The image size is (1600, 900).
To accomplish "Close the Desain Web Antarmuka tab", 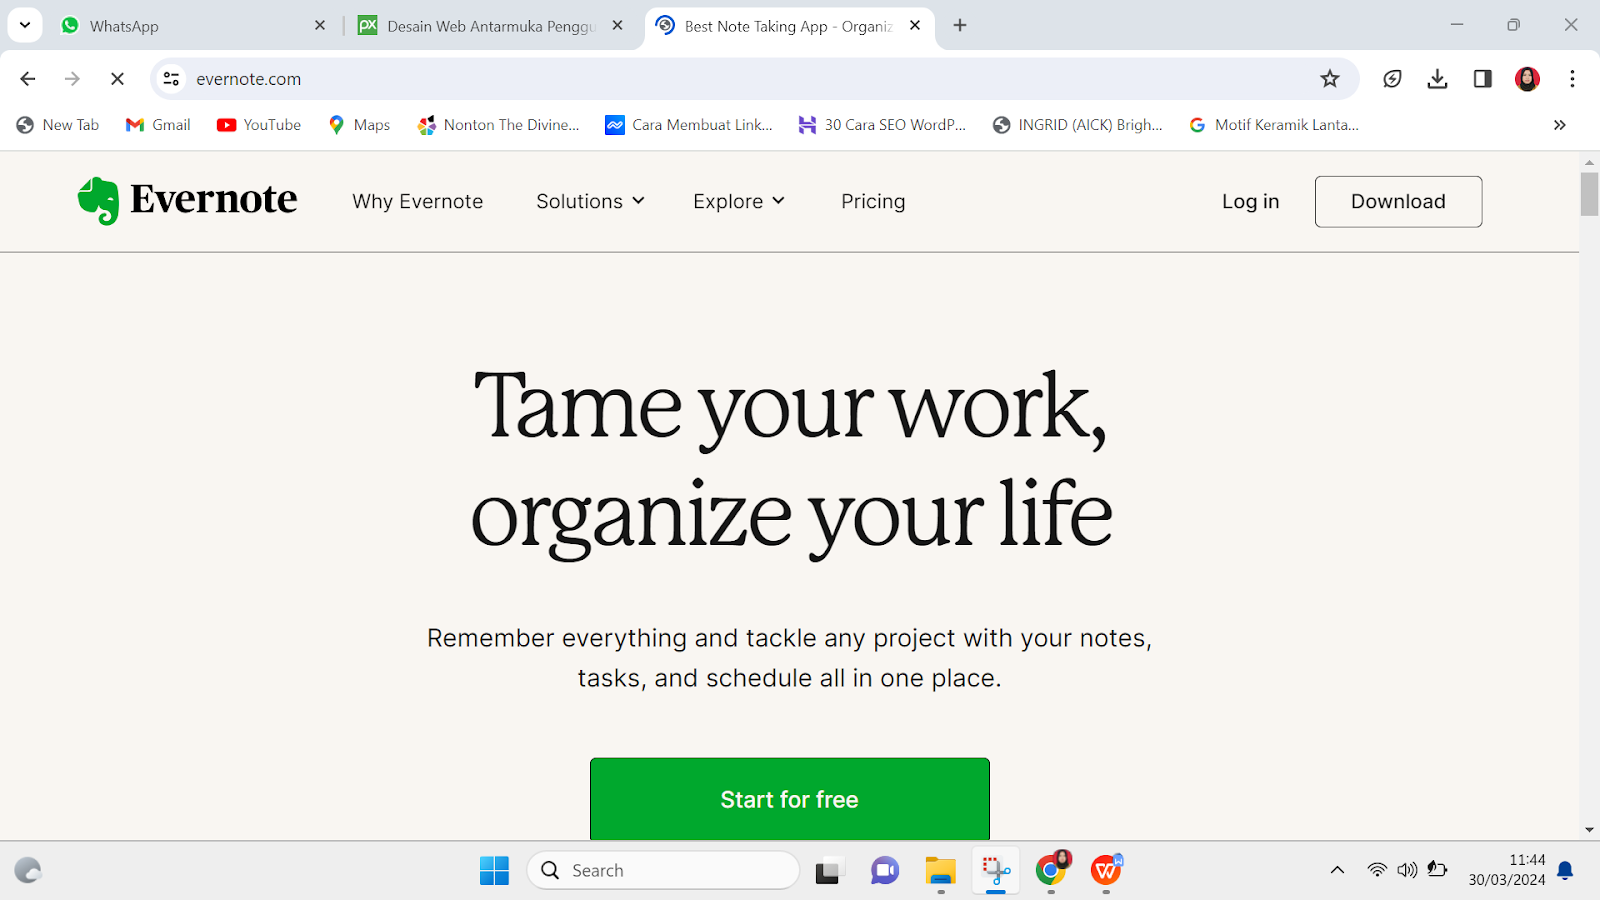I will 618,25.
